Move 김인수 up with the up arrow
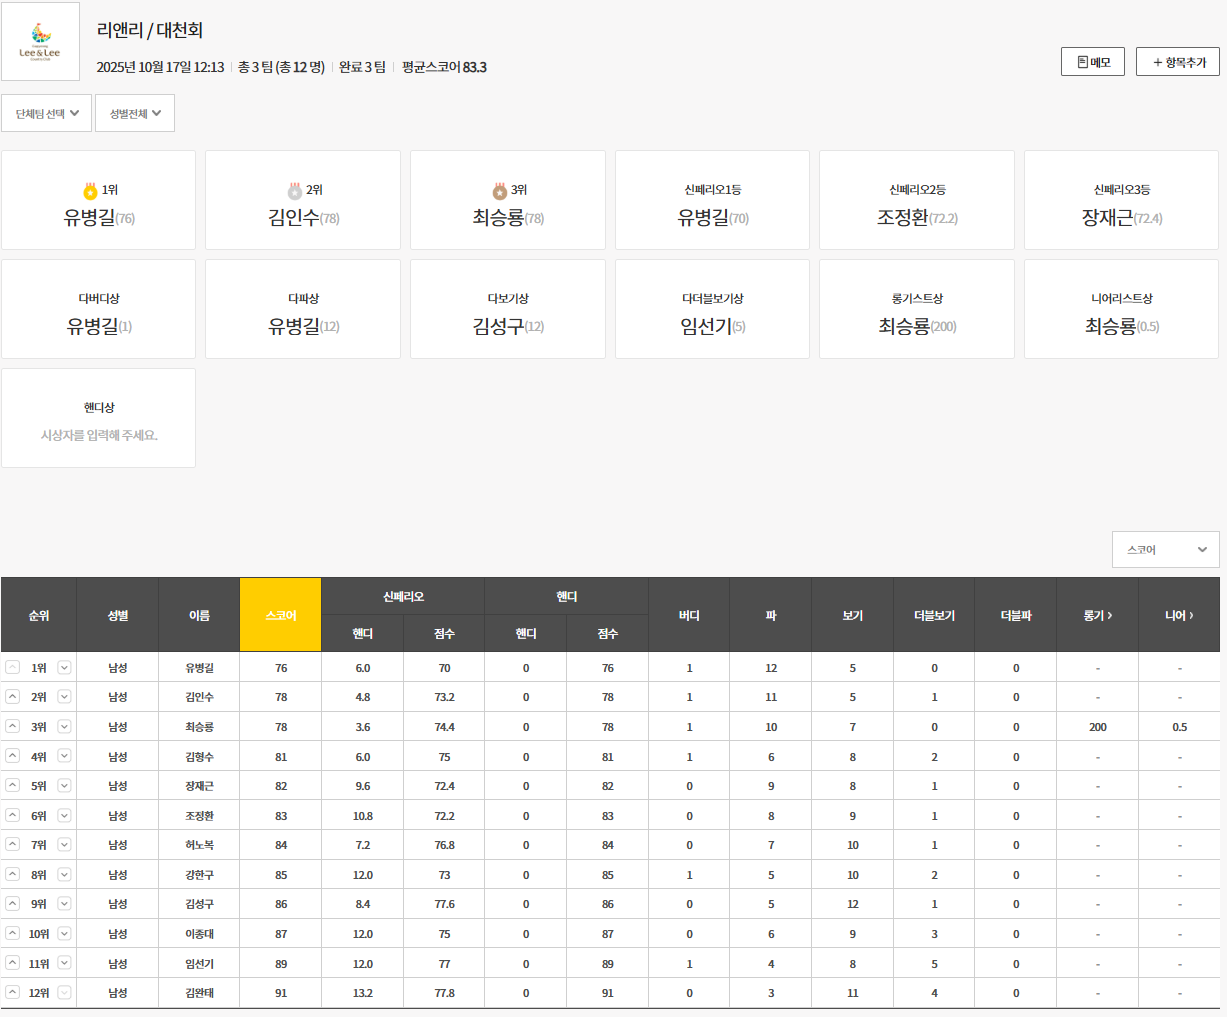Image resolution: width=1227 pixels, height=1017 pixels. point(12,697)
